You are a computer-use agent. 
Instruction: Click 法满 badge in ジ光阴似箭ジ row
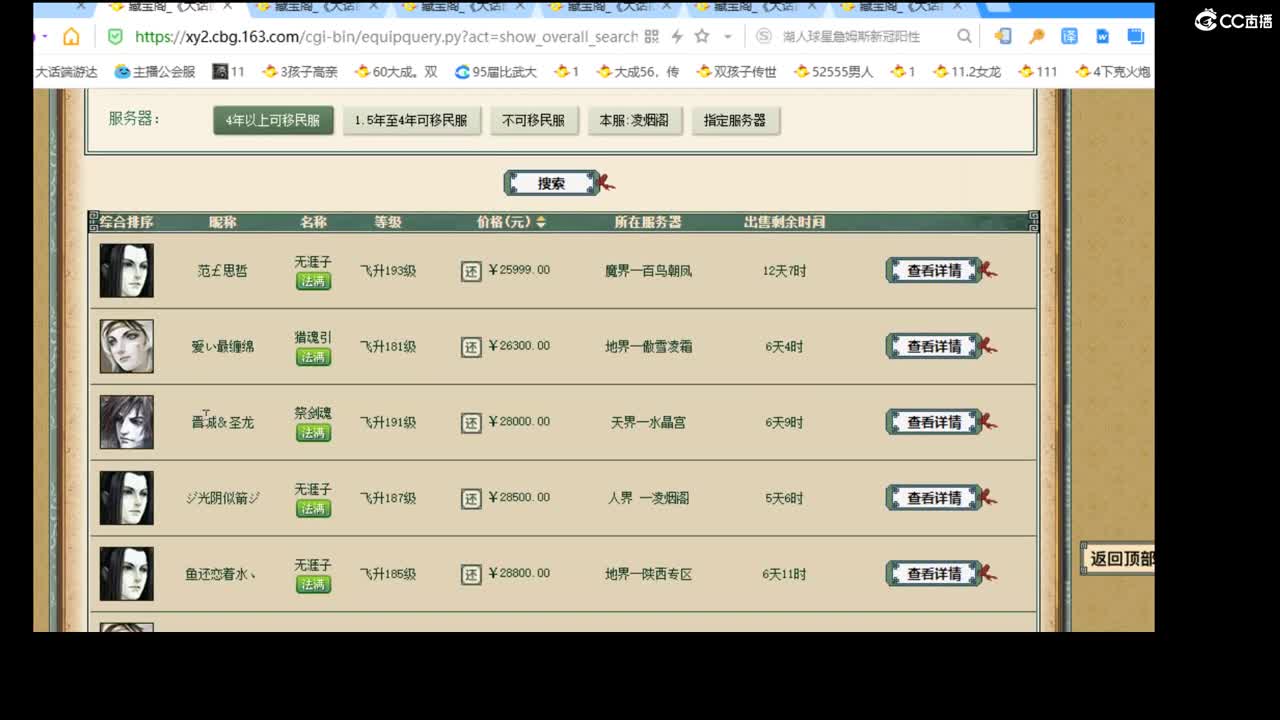(x=313, y=509)
